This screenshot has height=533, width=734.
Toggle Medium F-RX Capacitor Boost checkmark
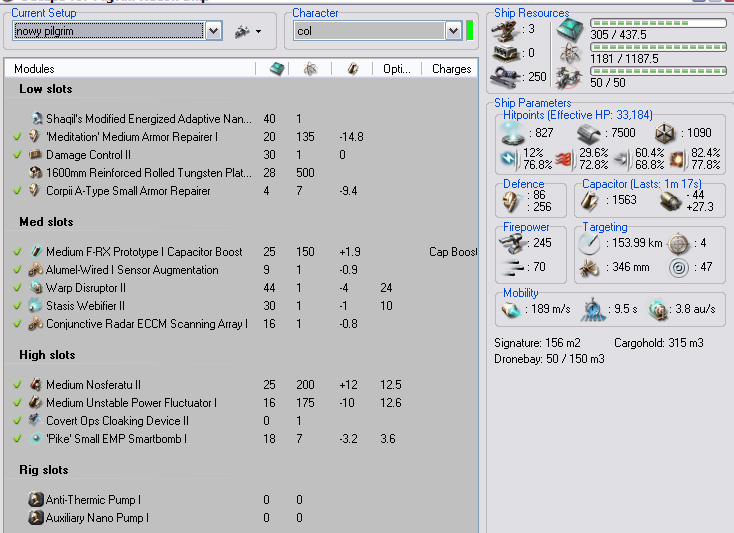tap(17, 251)
